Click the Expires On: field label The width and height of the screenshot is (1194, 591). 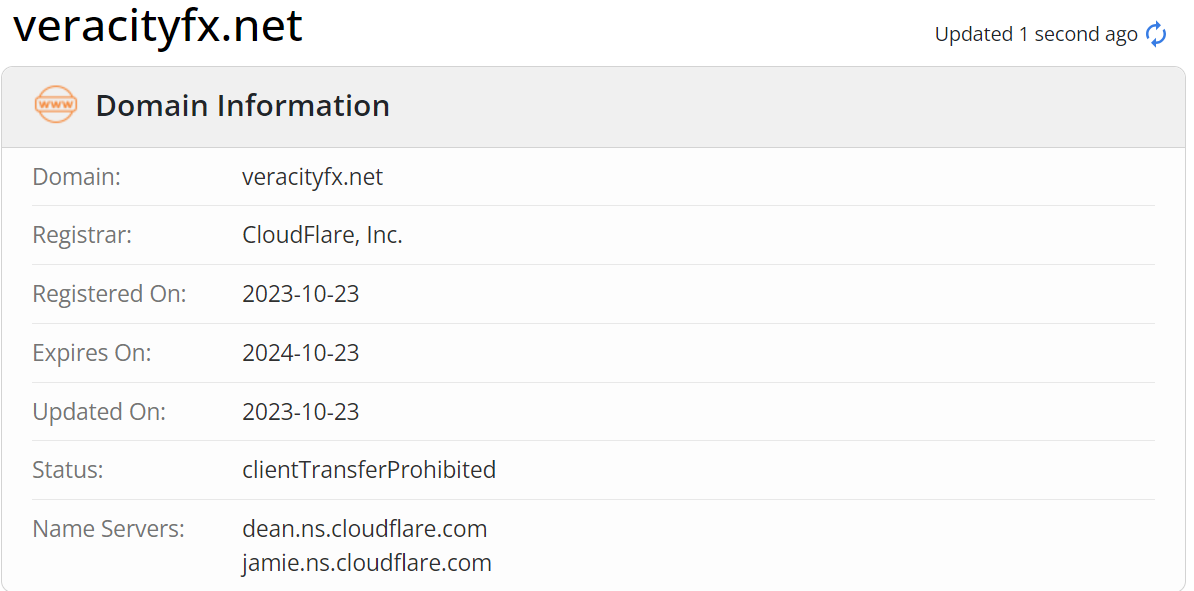[92, 353]
